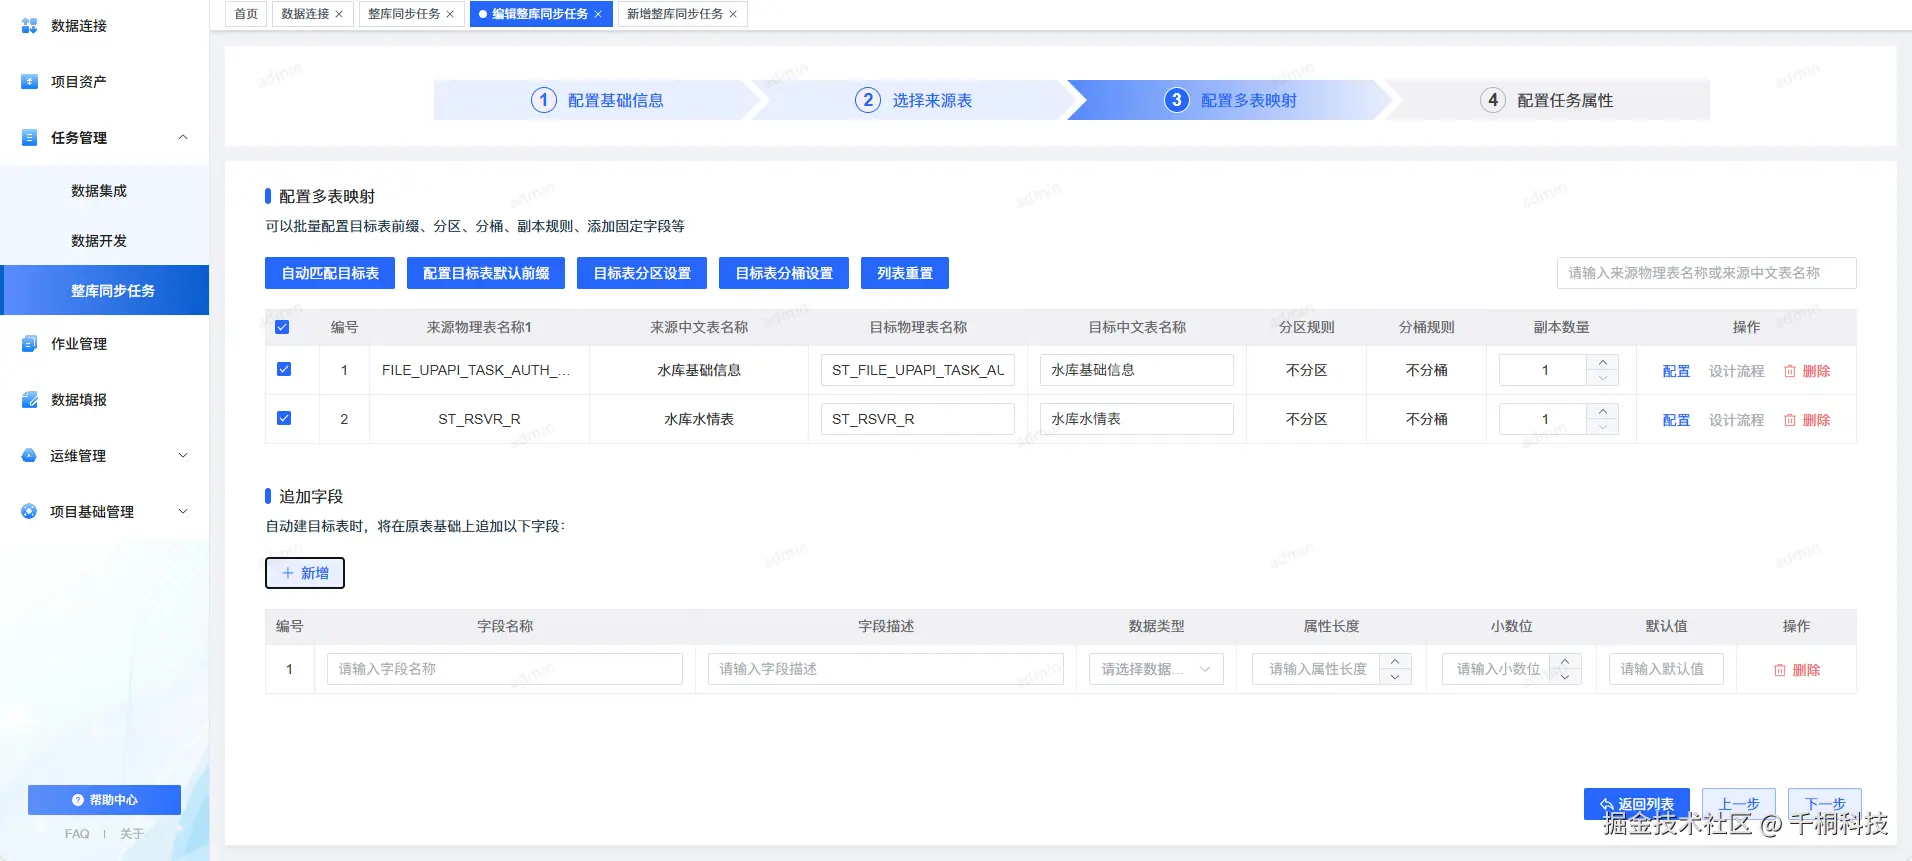Click trash icon in ST_RSVR_R row
The width and height of the screenshot is (1912, 861).
(x=1790, y=420)
